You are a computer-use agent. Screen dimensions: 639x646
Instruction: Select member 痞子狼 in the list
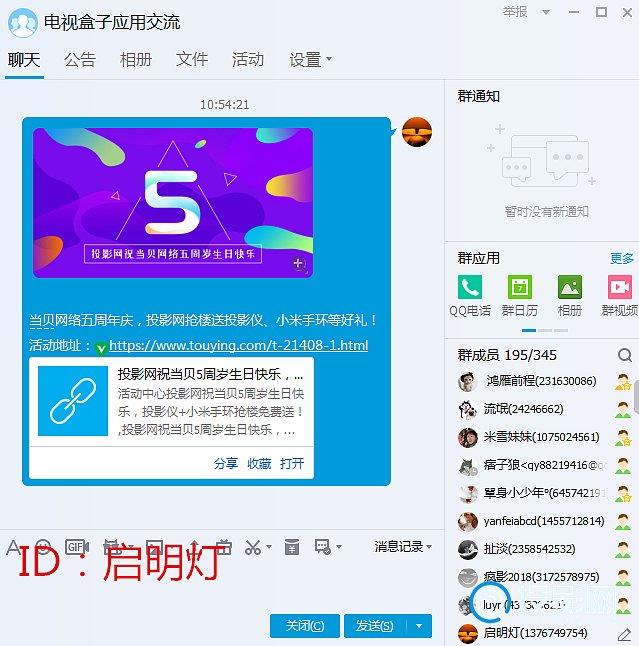pos(544,466)
